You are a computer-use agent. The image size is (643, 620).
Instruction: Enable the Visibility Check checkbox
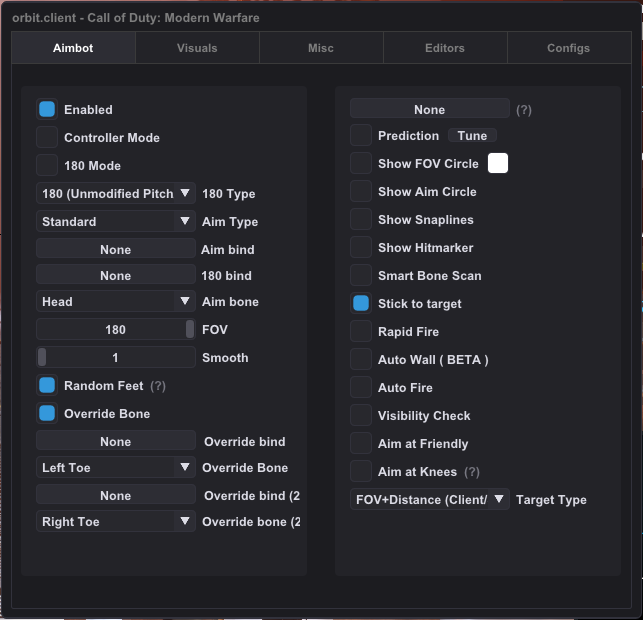361,416
